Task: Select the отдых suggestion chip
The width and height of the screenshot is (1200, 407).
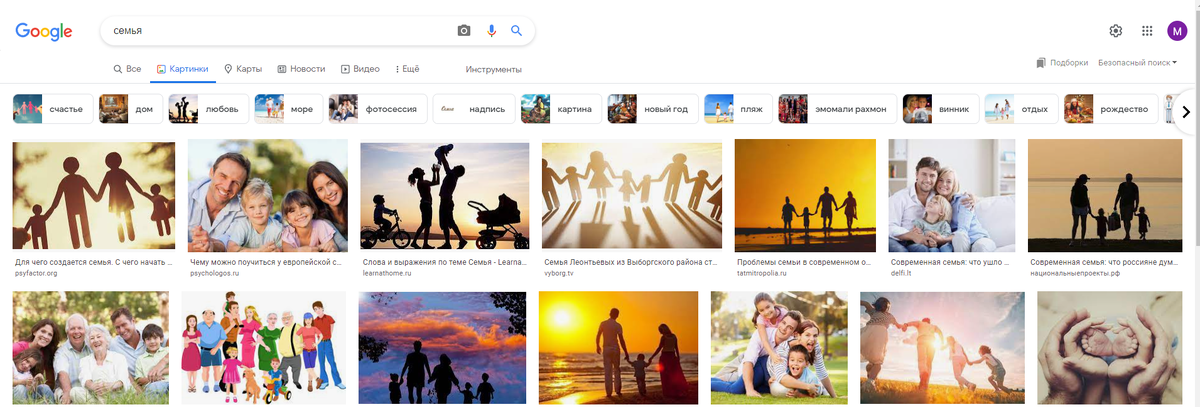Action: point(1022,108)
